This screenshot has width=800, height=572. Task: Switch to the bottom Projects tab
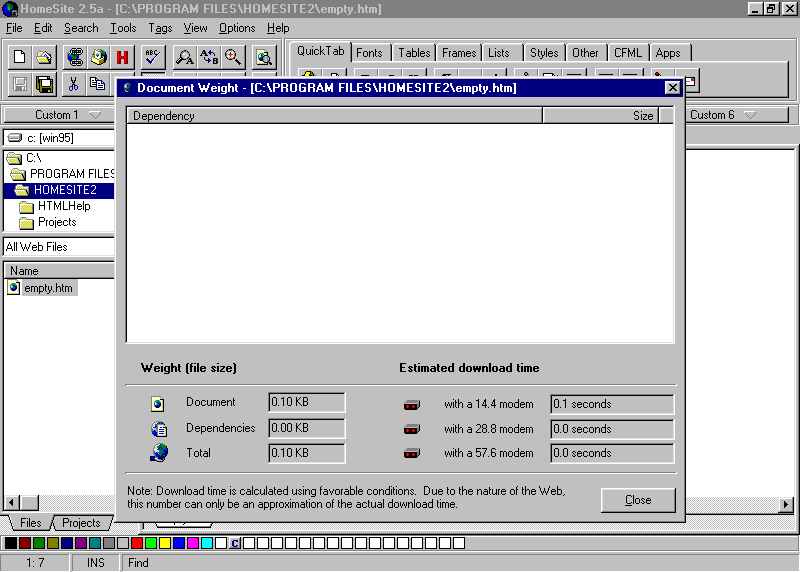(x=81, y=523)
